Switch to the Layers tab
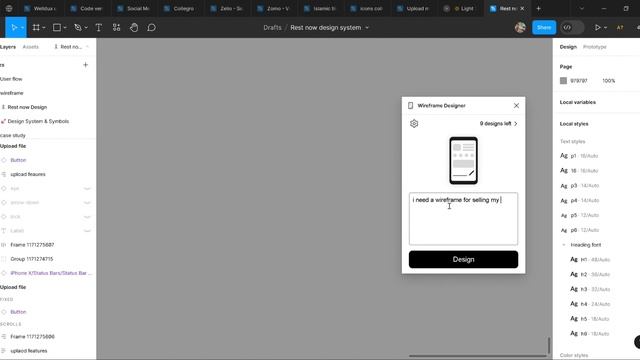Image resolution: width=640 pixels, height=360 pixels. (8, 47)
